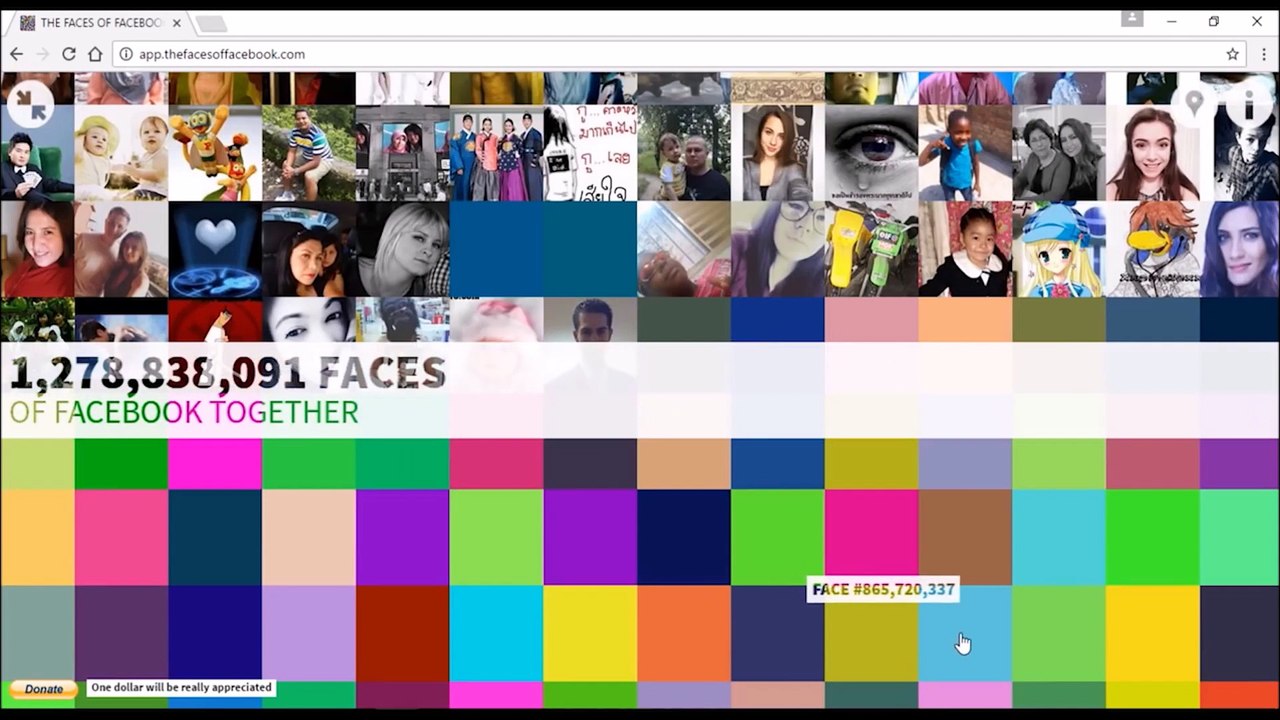Open the woman with glasses purple-tinted selfie
Image resolution: width=1280 pixels, height=720 pixels.
click(x=777, y=249)
